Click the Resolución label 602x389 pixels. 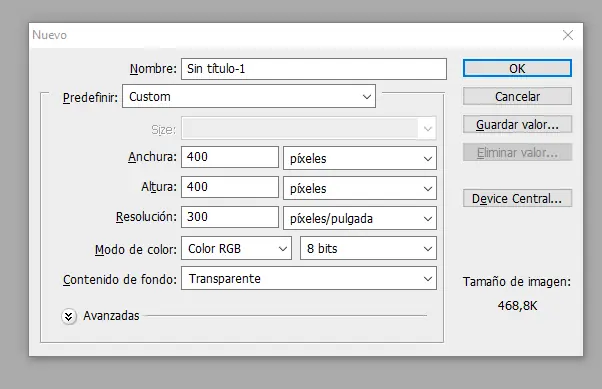(146, 217)
